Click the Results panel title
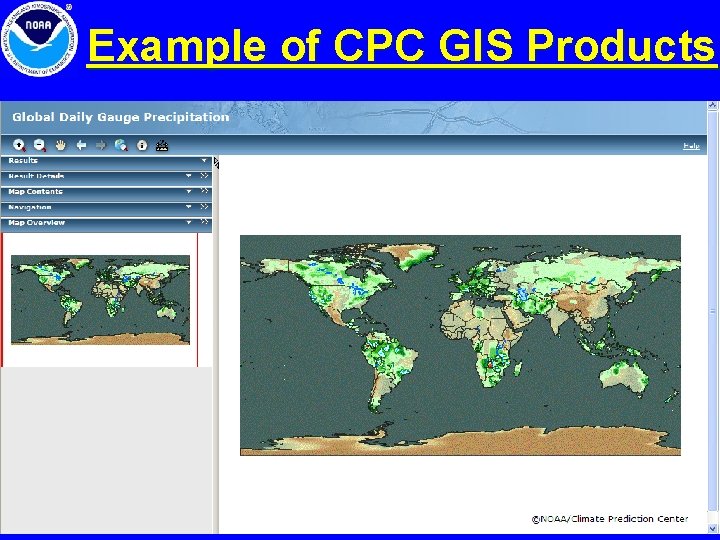Screen dimensions: 720x540 (23, 160)
